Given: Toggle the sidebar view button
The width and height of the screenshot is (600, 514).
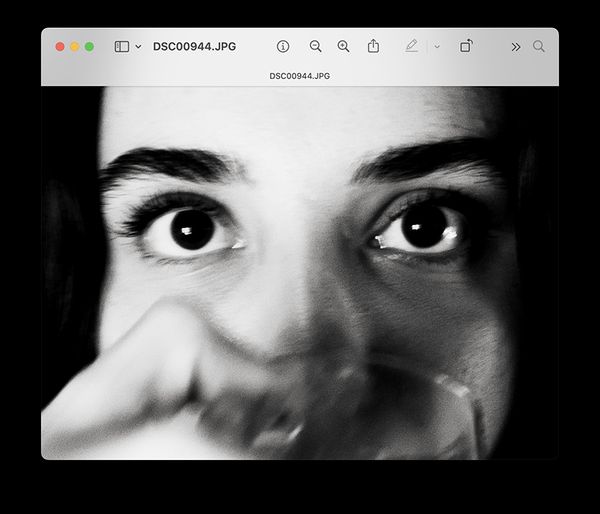Looking at the screenshot, I should (122, 47).
